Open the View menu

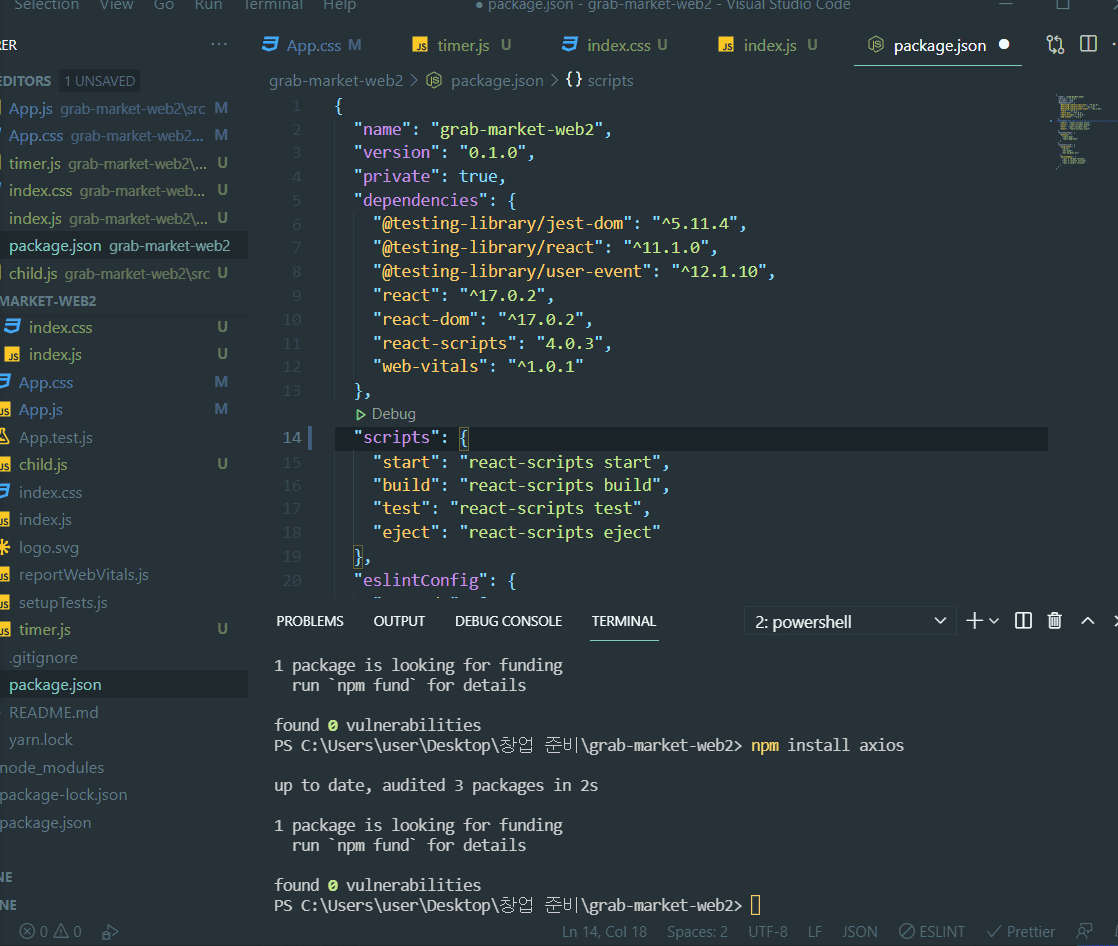pos(116,5)
